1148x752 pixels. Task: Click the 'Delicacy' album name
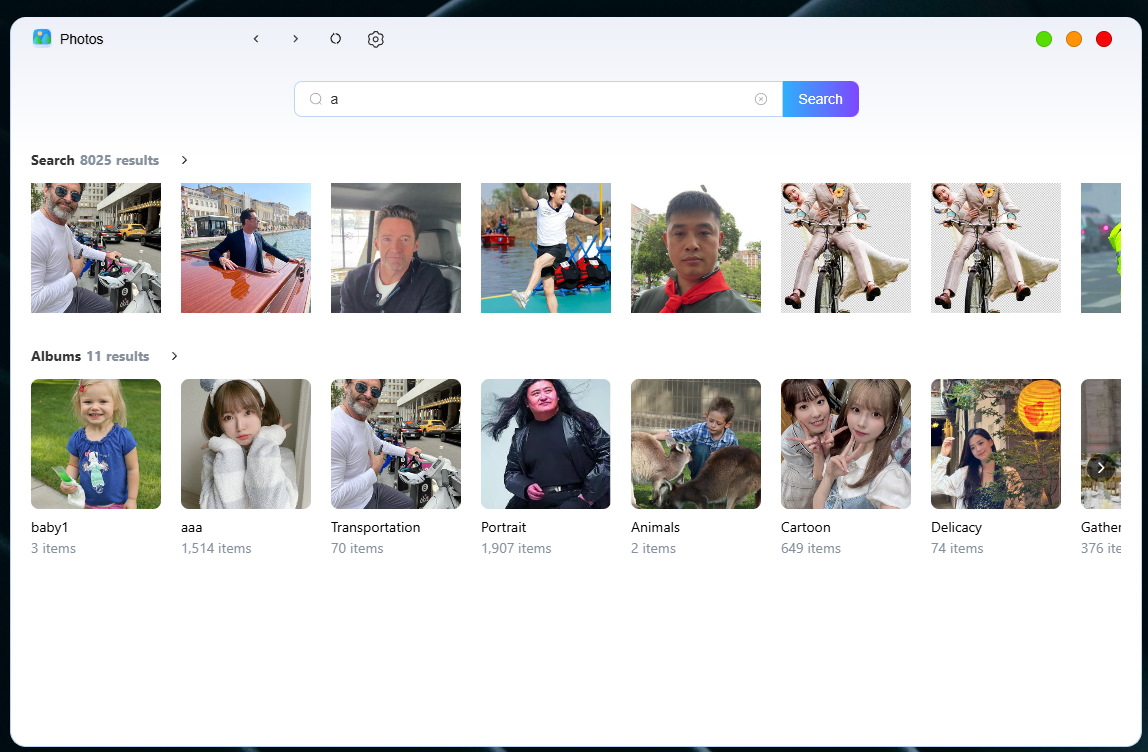point(956,527)
